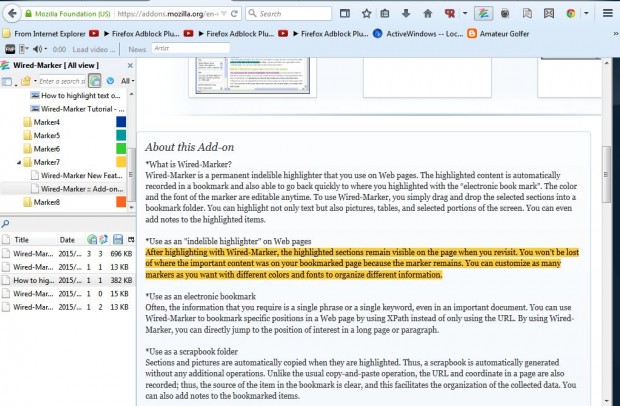Image resolution: width=620 pixels, height=406 pixels.
Task: Bookmark this page with the star icon
Action: [366, 13]
